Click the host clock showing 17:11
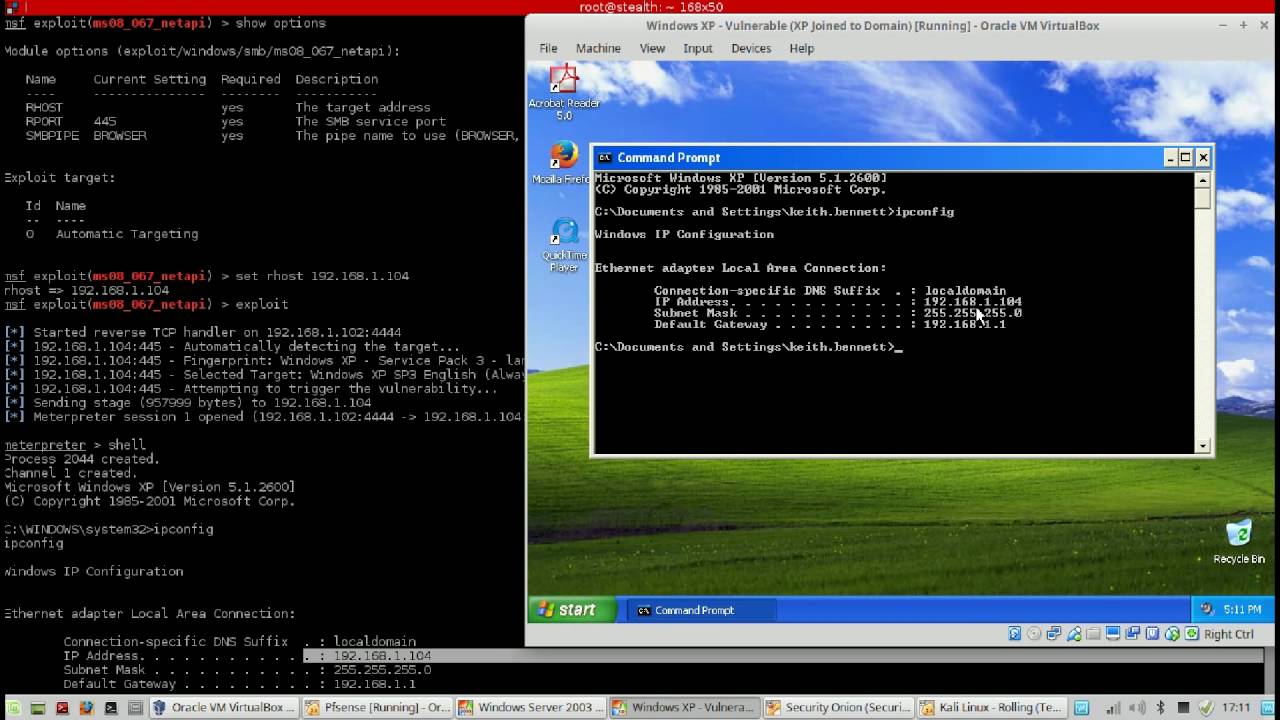 1236,707
